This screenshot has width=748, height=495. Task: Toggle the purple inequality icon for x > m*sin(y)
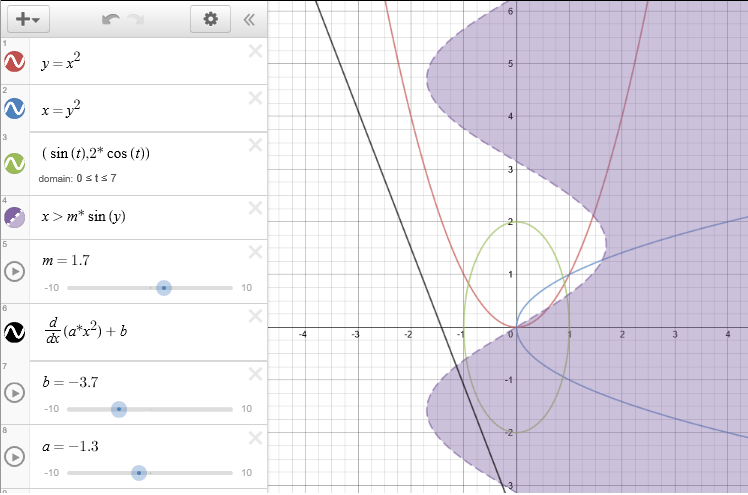click(x=15, y=218)
